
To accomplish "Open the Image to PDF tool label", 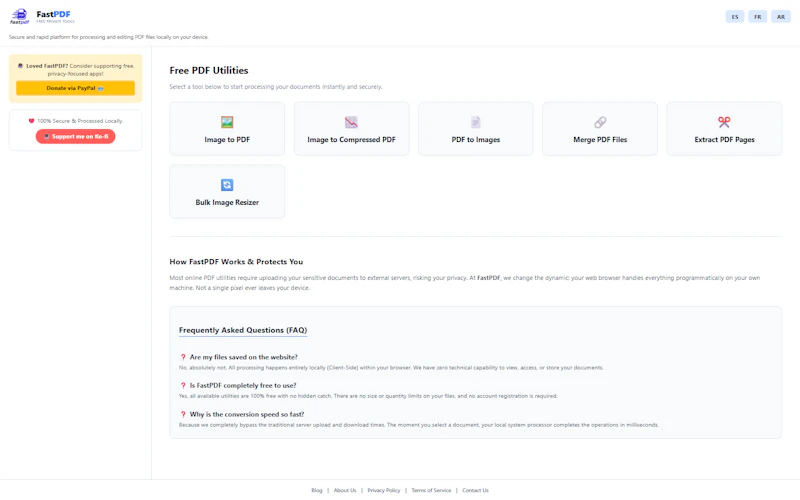I will click(227, 139).
